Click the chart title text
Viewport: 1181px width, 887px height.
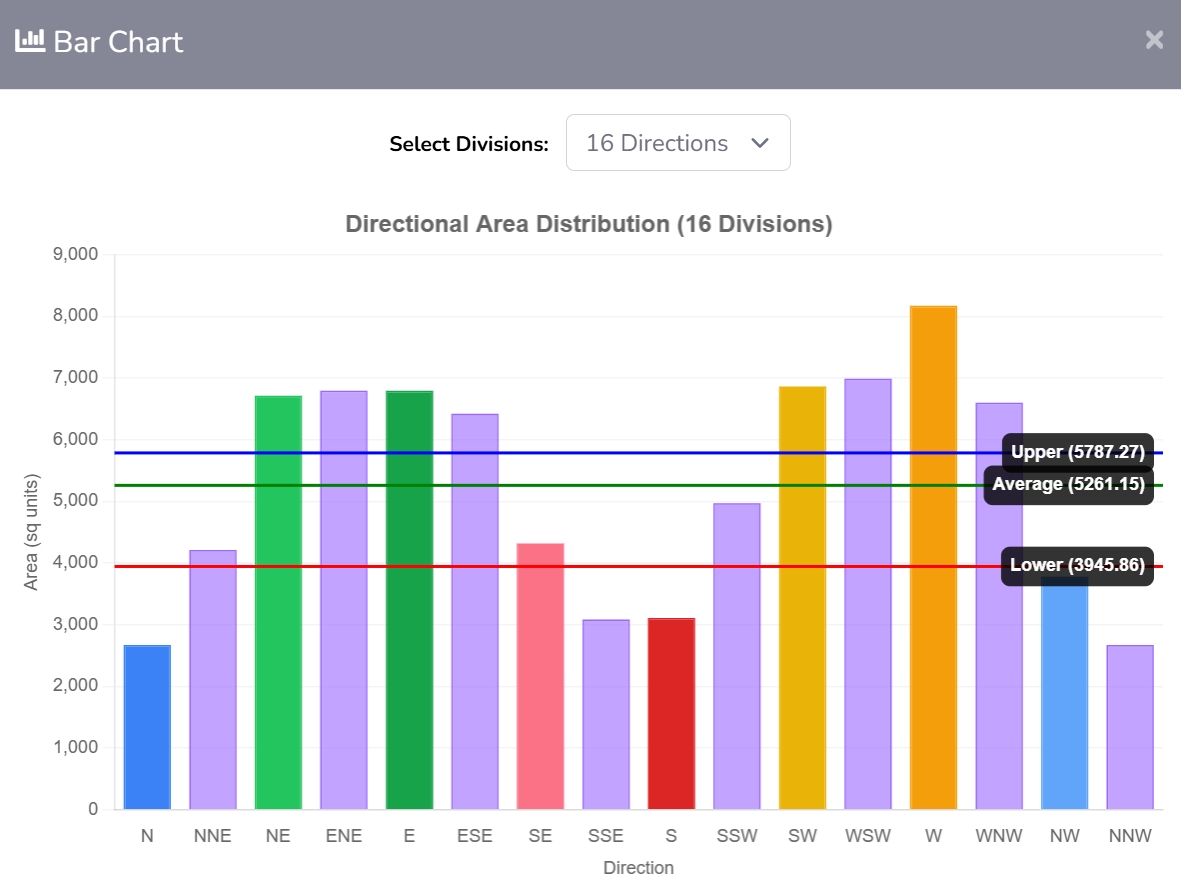[589, 224]
